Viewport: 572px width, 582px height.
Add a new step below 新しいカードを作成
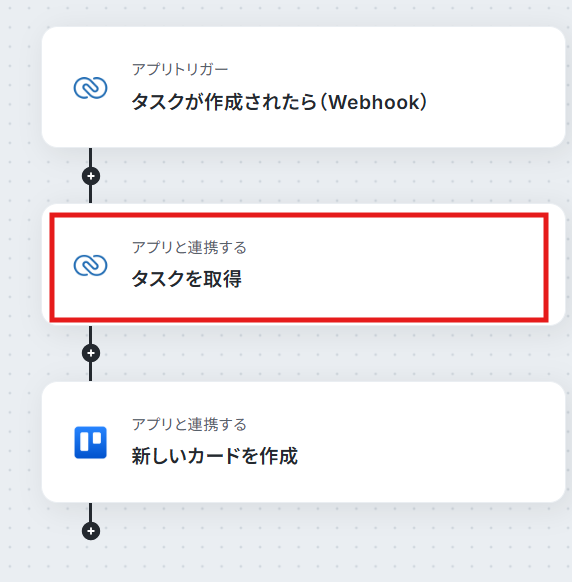click(x=91, y=531)
